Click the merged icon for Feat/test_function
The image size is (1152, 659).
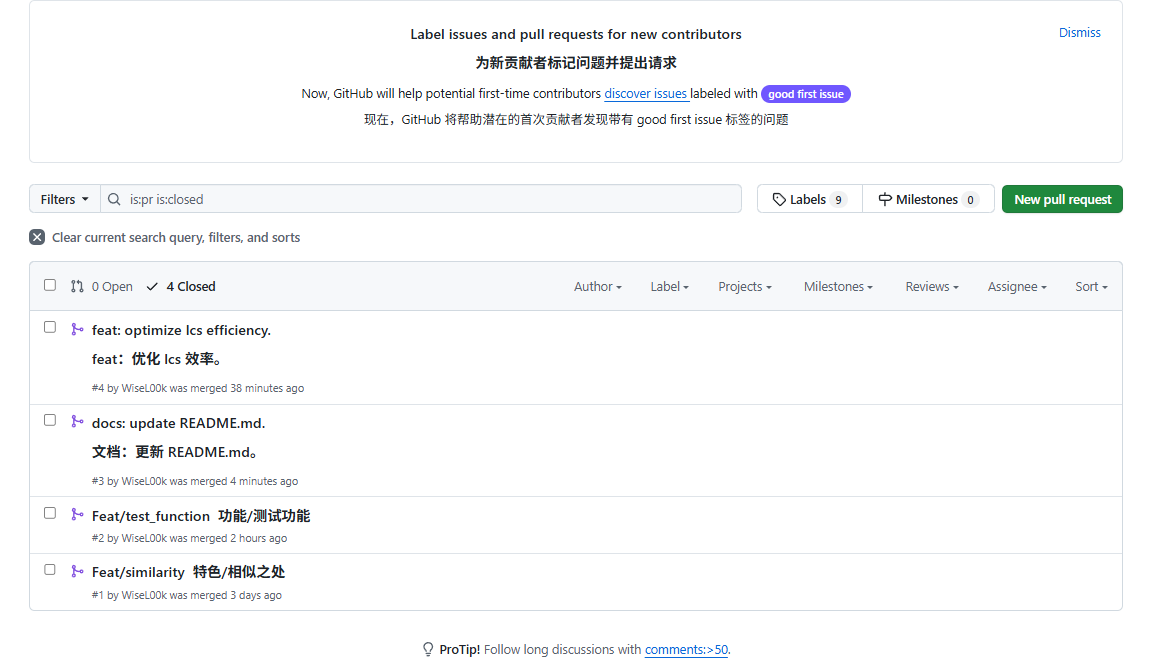pyautogui.click(x=78, y=515)
